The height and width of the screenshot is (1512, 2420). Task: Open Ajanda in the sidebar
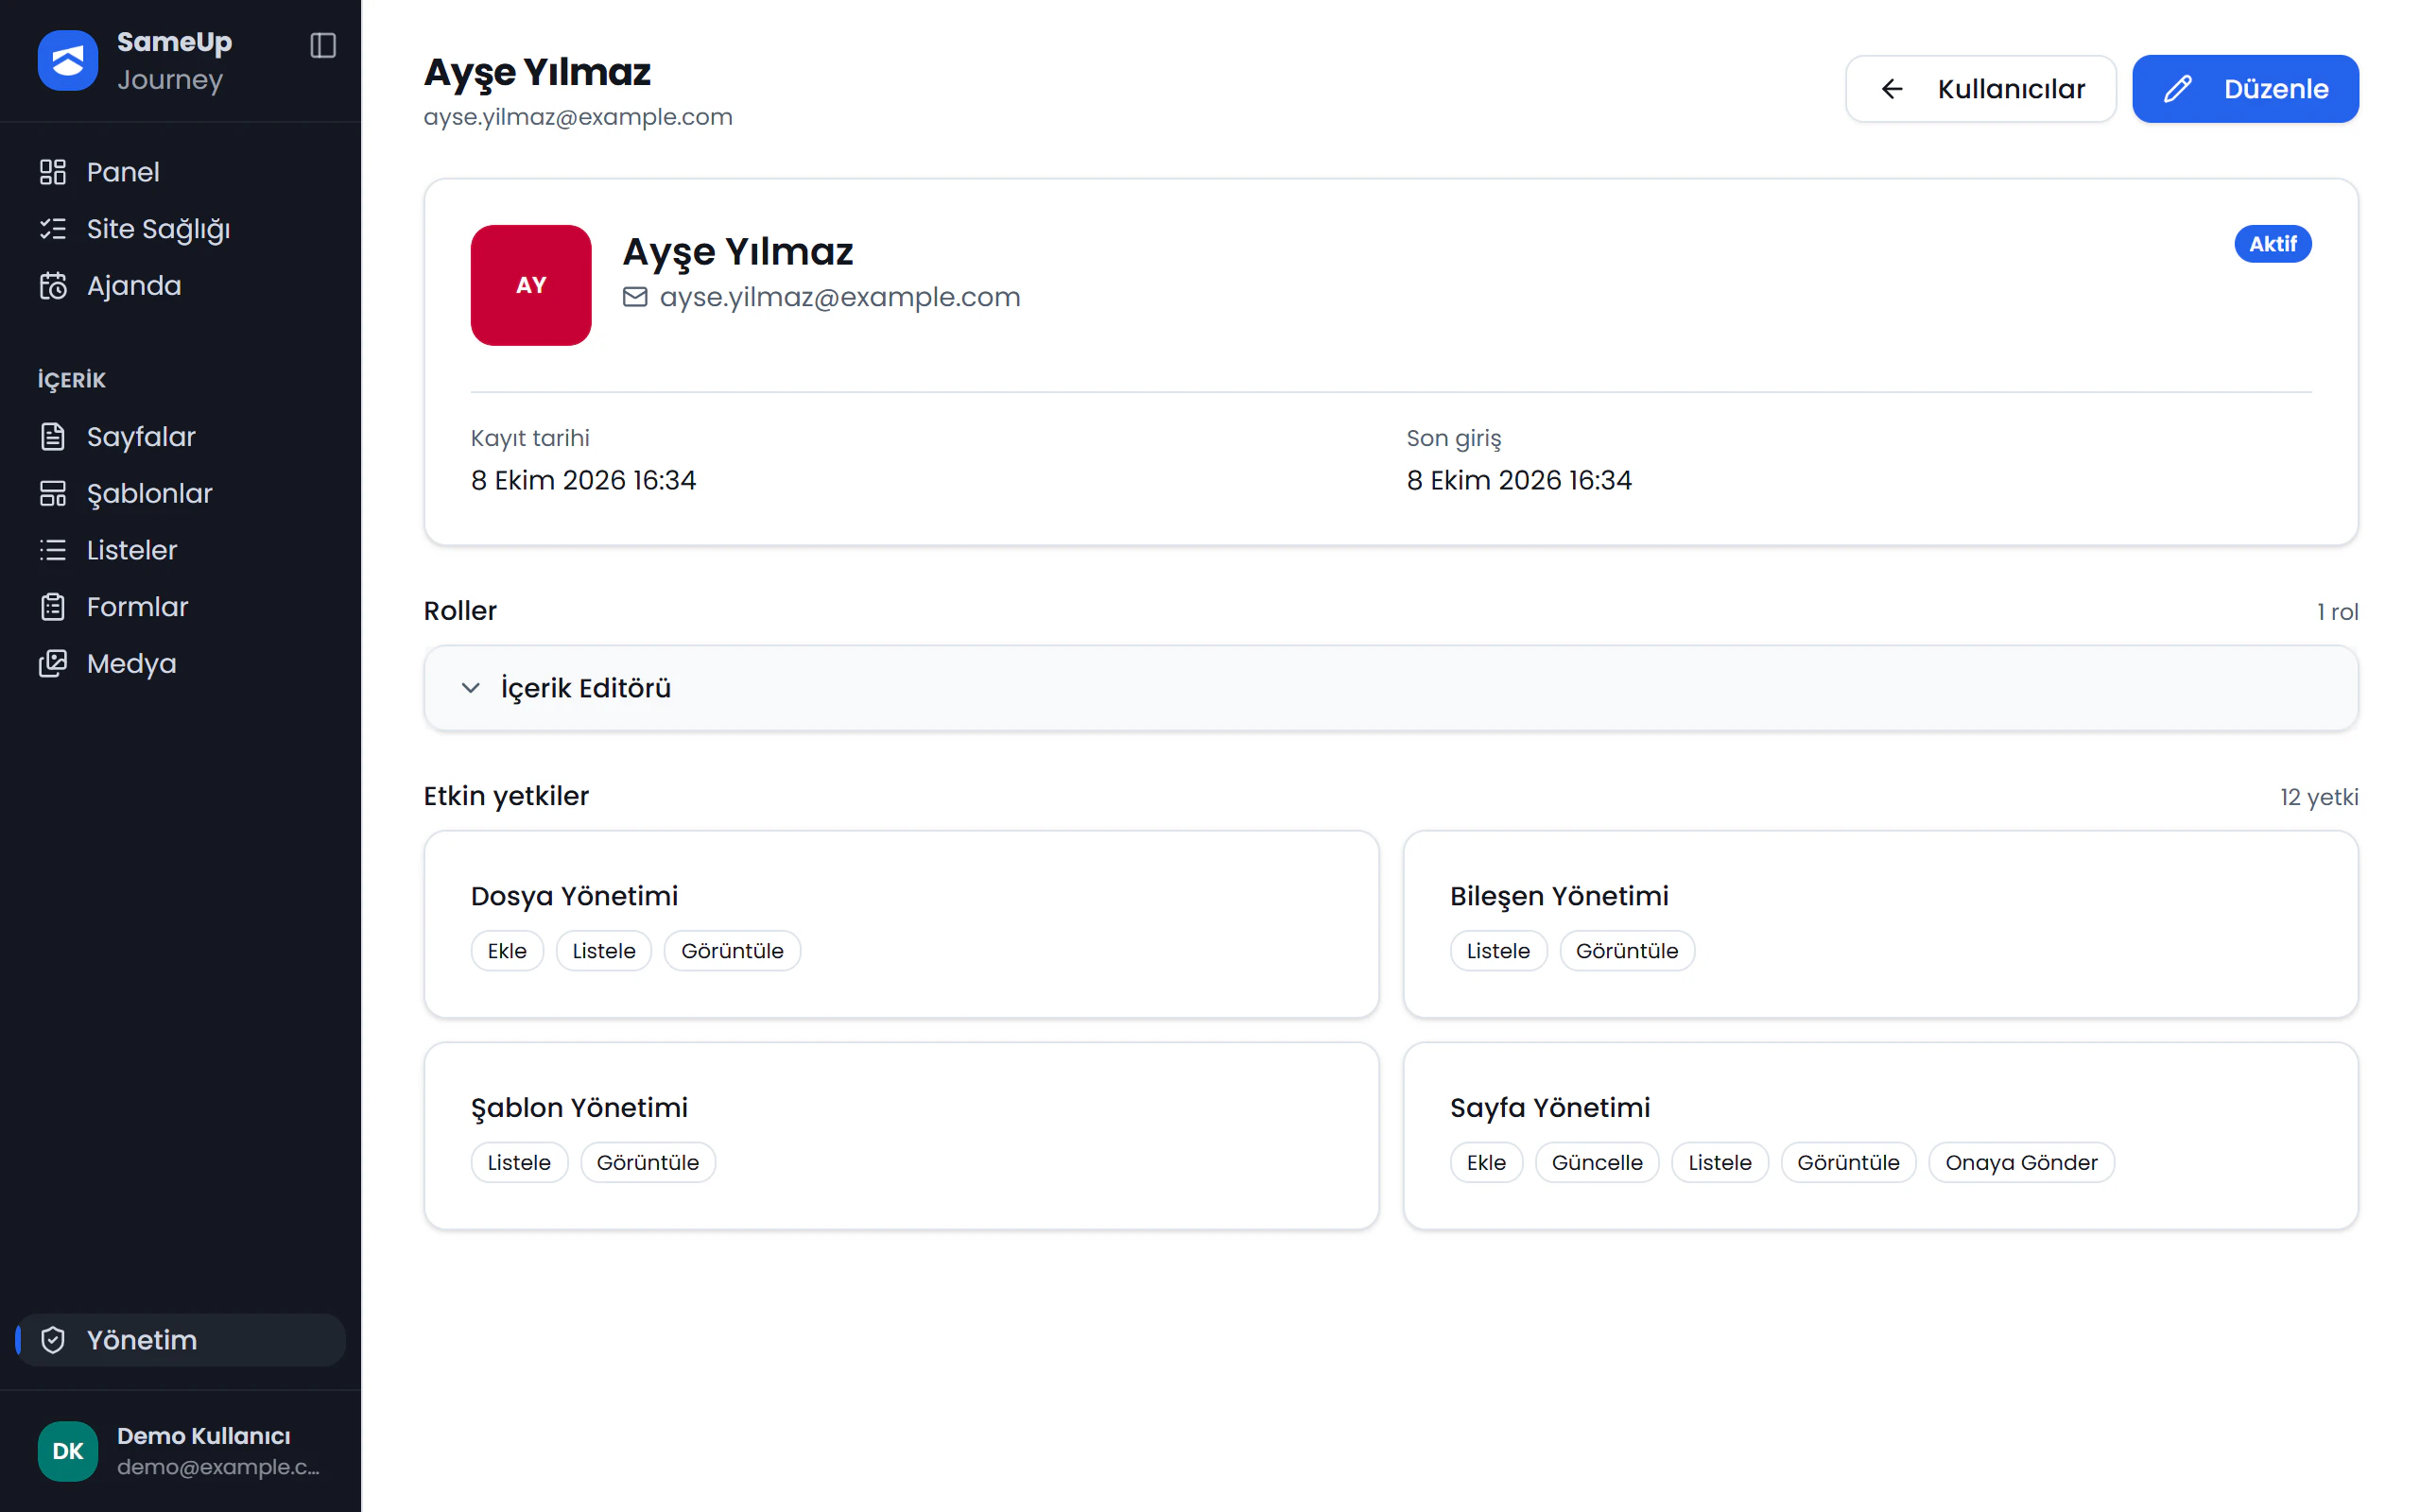(x=180, y=286)
